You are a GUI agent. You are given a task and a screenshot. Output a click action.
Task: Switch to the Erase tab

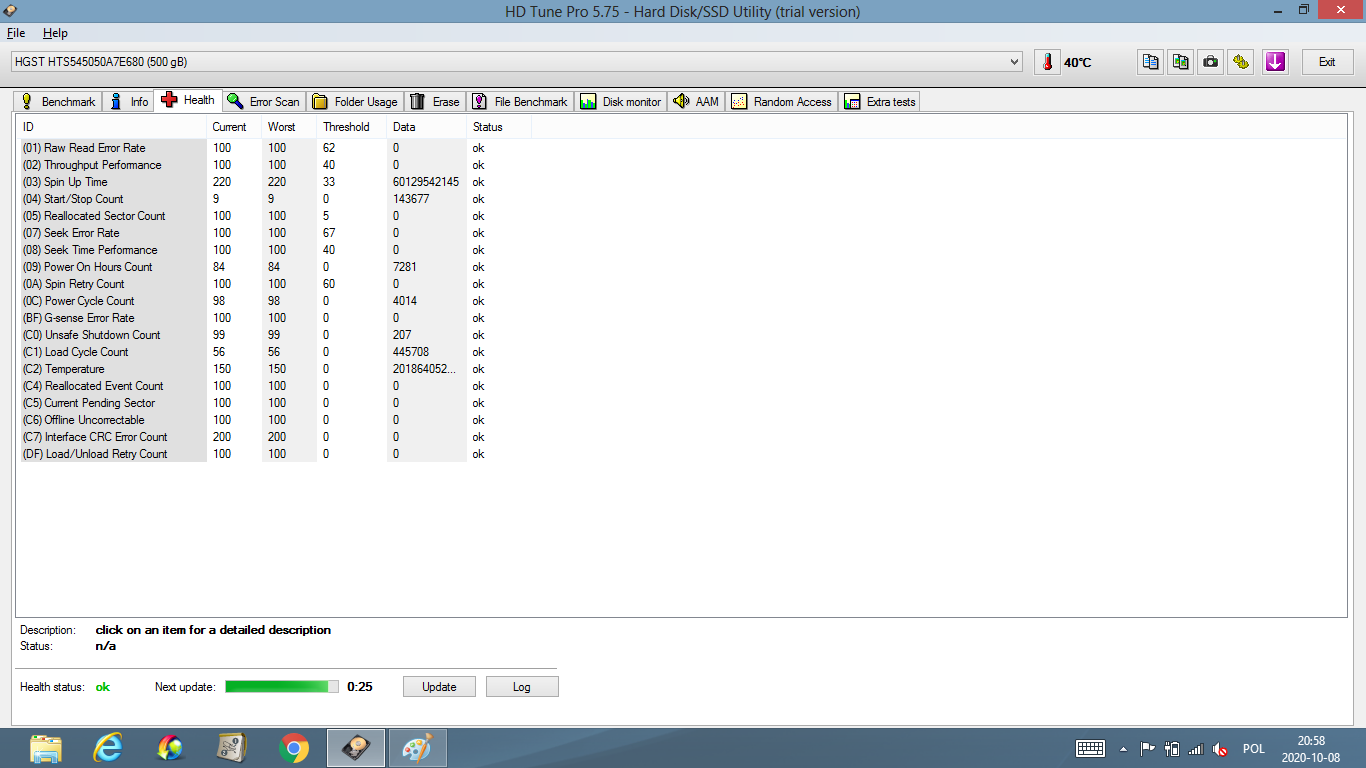pyautogui.click(x=435, y=102)
